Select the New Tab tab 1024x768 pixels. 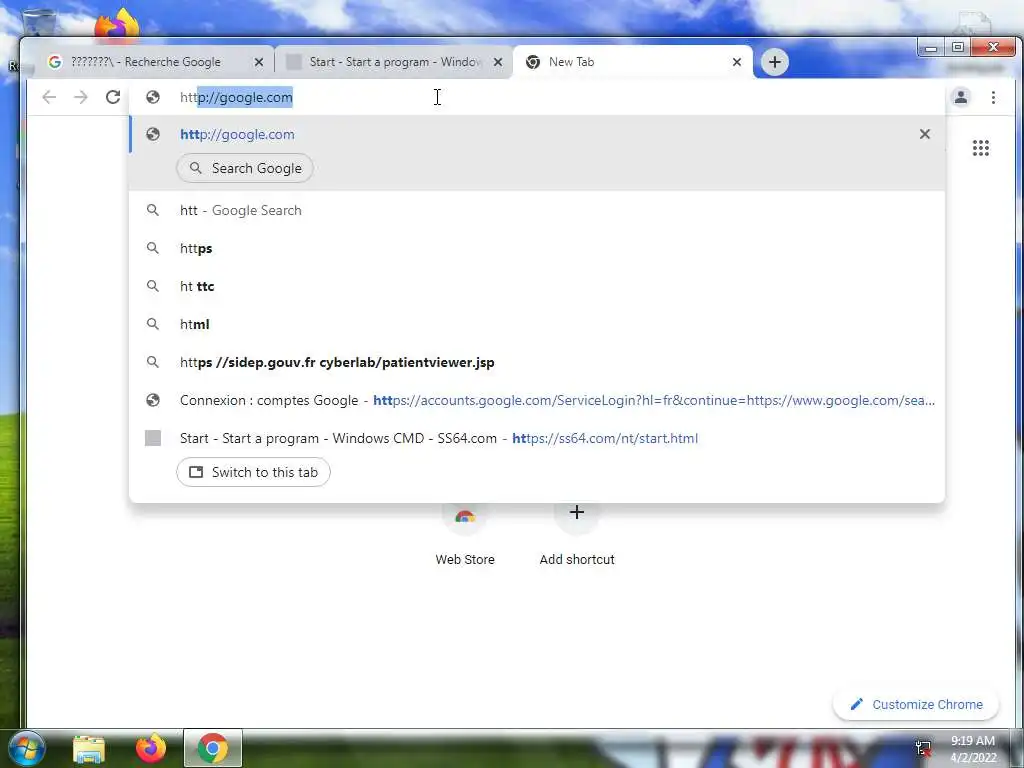tap(633, 62)
